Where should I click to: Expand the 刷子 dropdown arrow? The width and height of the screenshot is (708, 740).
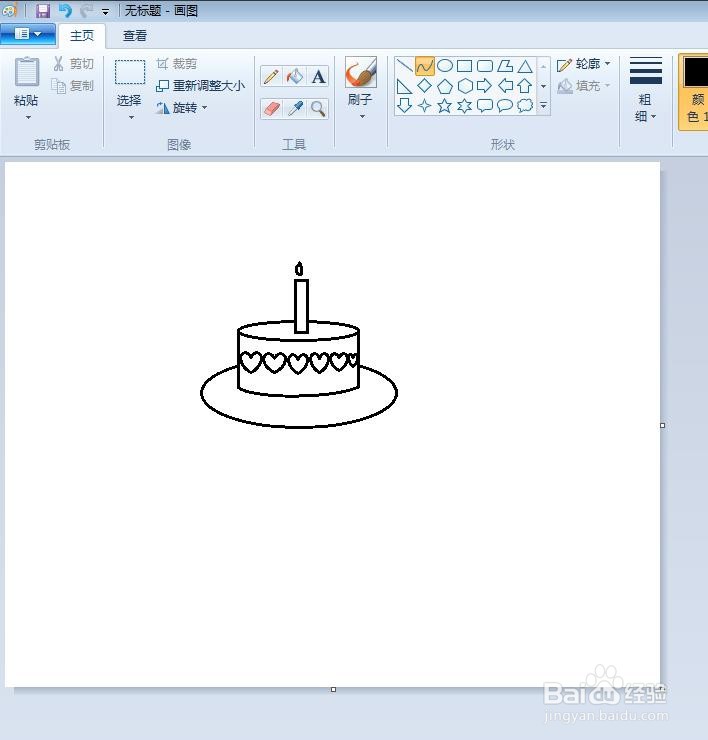[362, 117]
